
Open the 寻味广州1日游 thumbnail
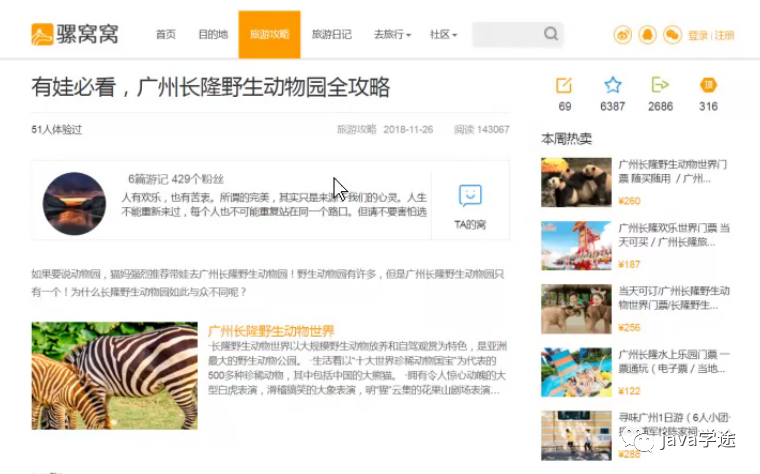pyautogui.click(x=576, y=435)
